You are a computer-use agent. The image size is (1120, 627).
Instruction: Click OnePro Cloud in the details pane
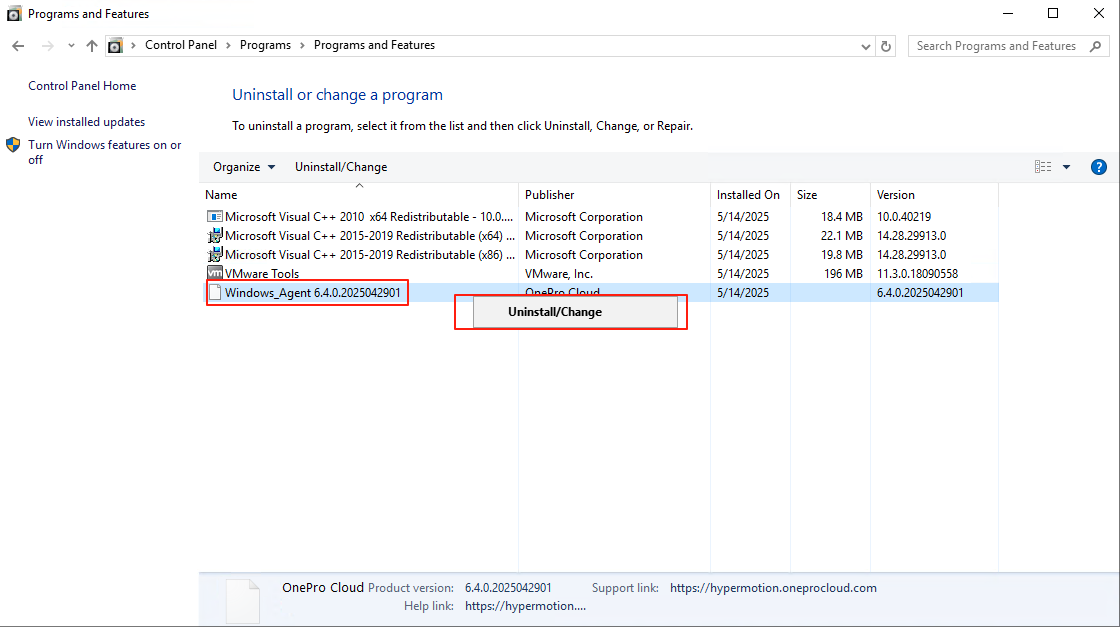323,588
